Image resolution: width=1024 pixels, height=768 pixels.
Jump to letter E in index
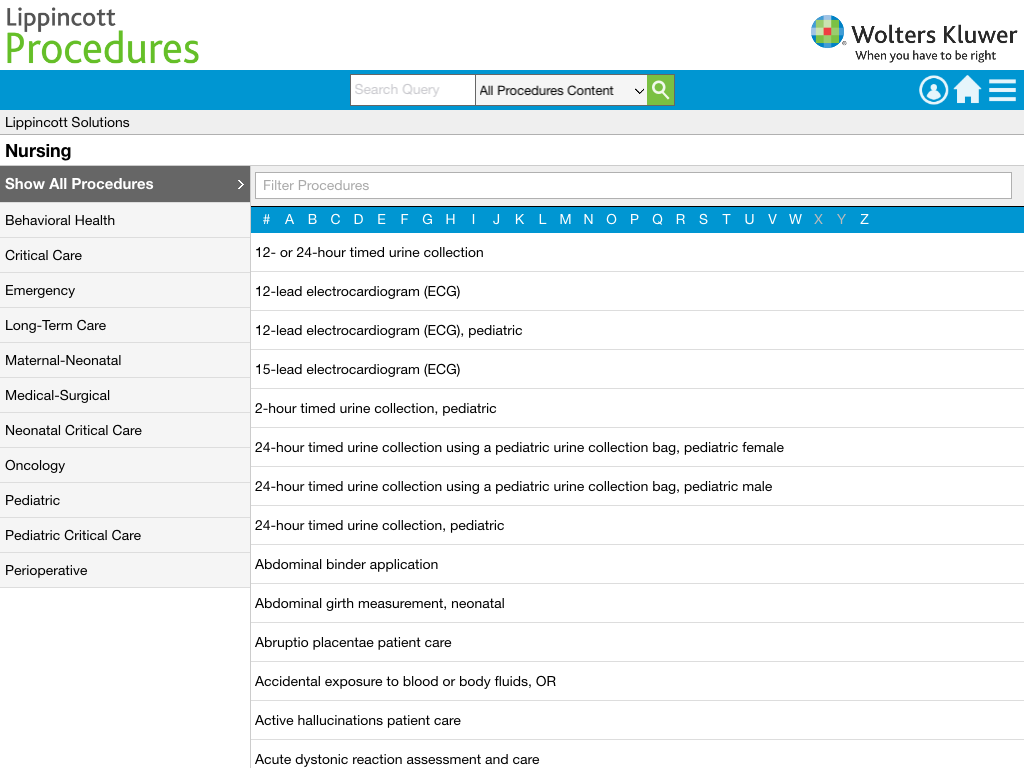tap(381, 219)
